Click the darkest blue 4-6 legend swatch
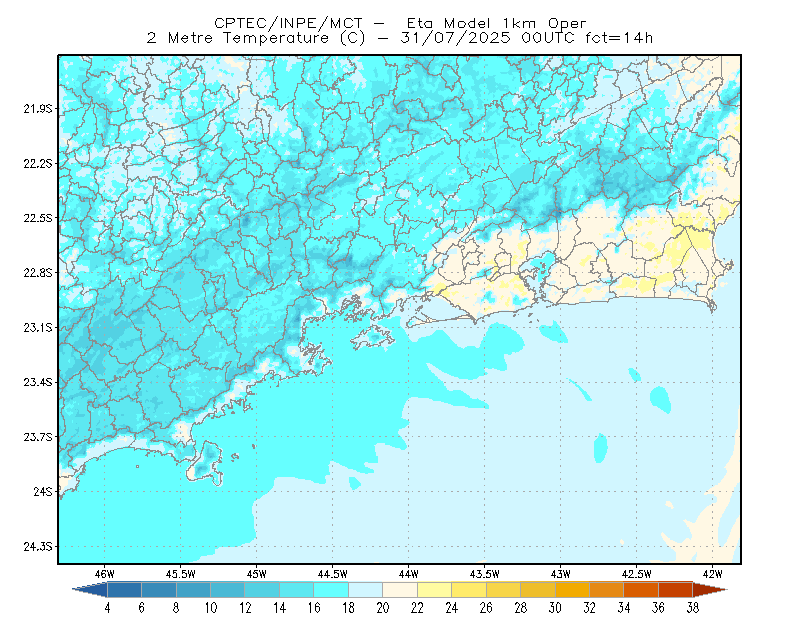The width and height of the screenshot is (800, 618). [x=124, y=590]
